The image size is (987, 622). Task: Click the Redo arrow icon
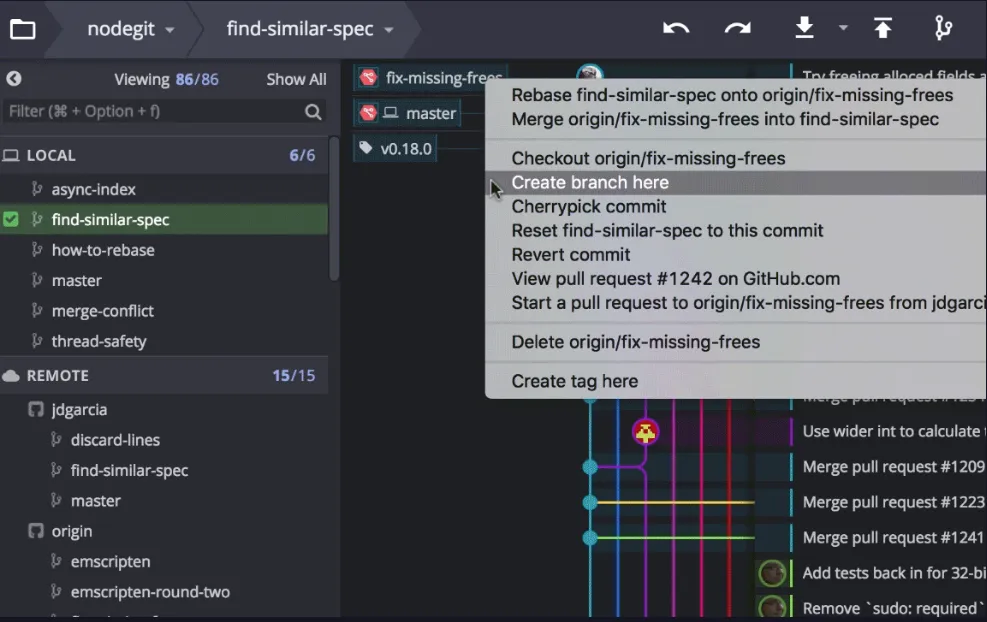pos(738,29)
